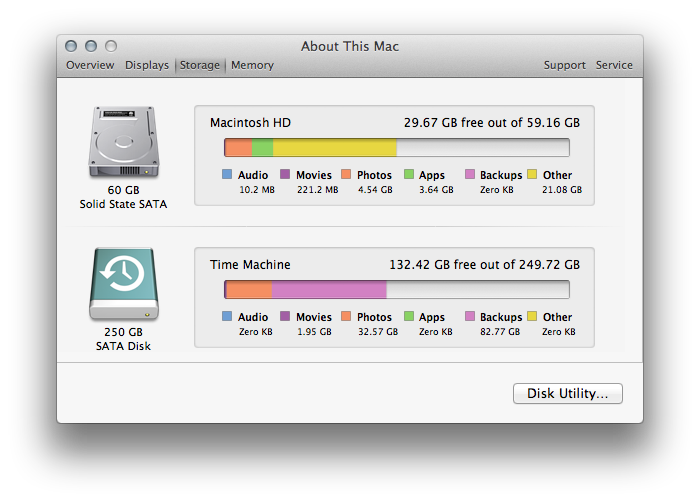This screenshot has width=700, height=502.
Task: Click the '221.2 MB' movies value
Action: pos(318,190)
